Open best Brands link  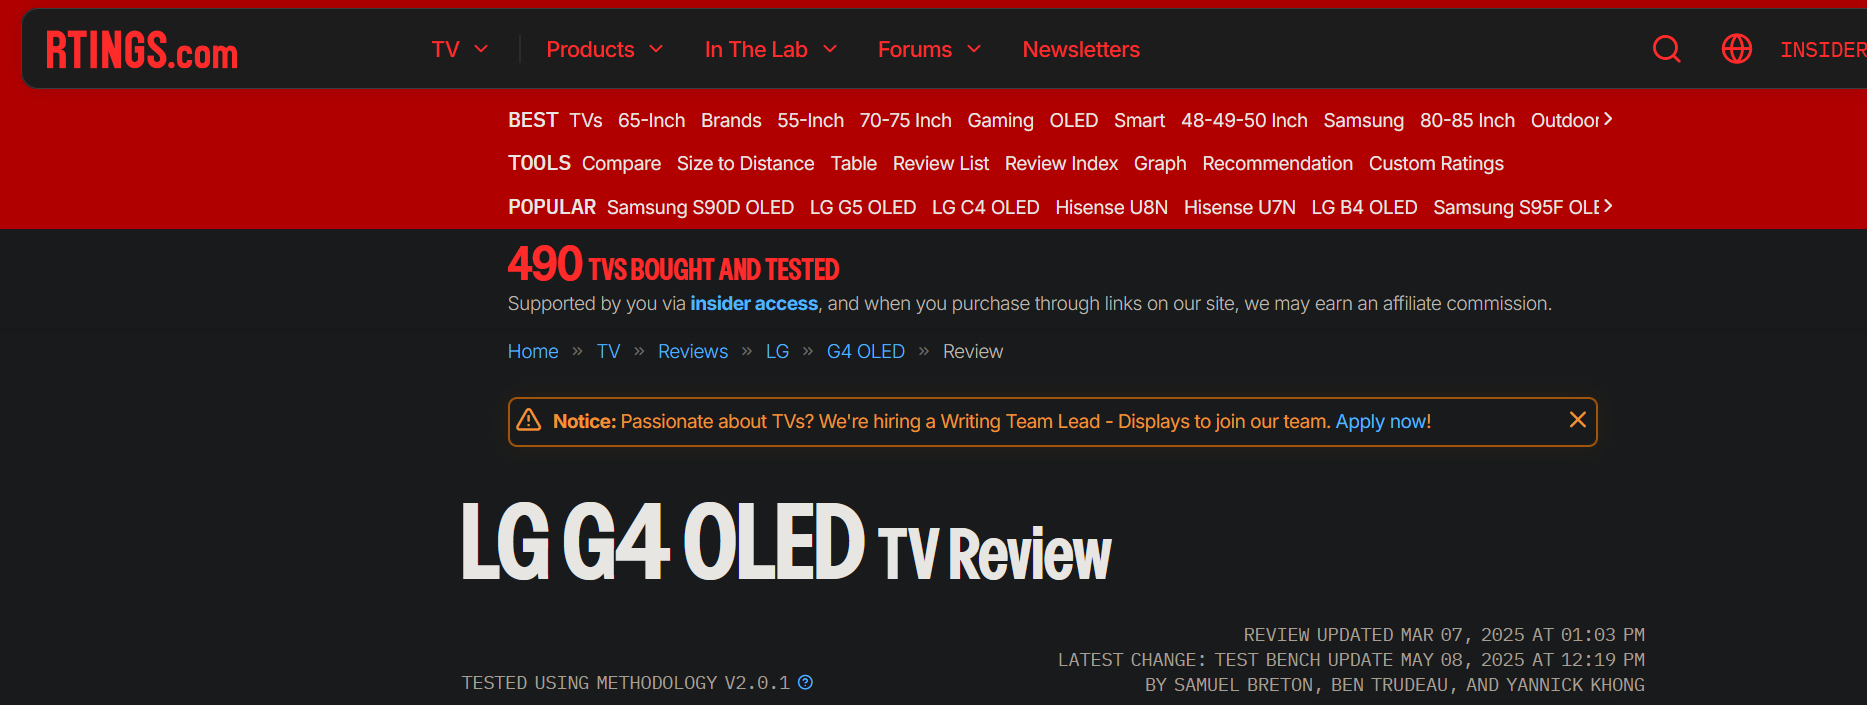pyautogui.click(x=731, y=120)
